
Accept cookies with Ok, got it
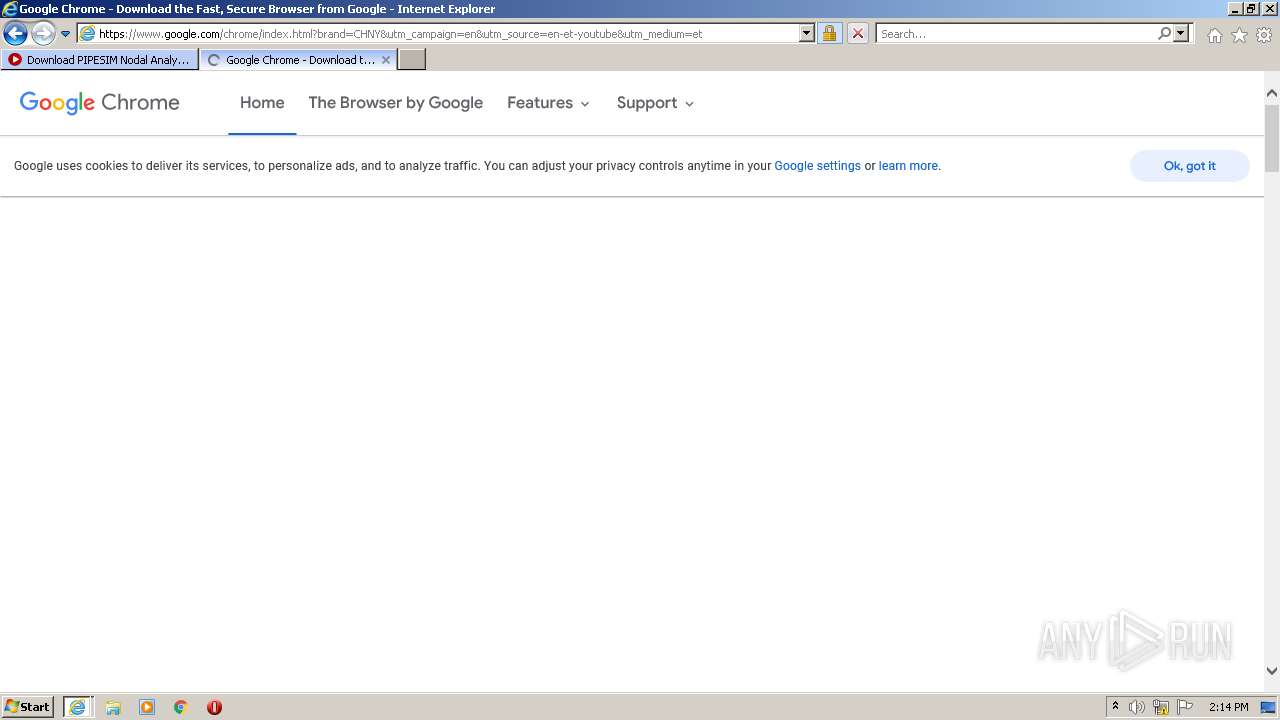(1189, 166)
